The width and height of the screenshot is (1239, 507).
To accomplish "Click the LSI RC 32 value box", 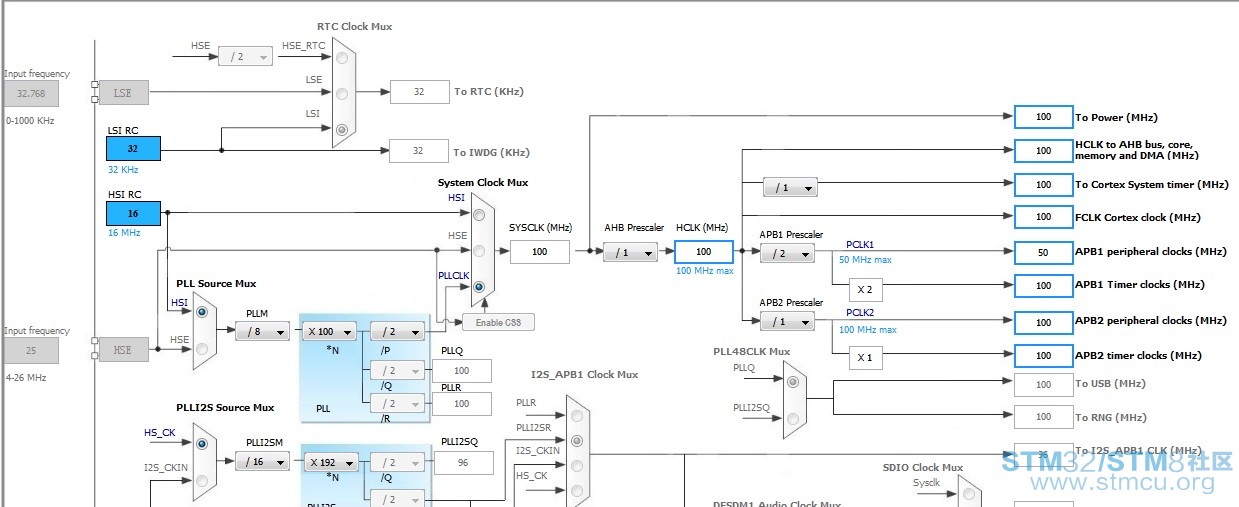I will coord(133,148).
